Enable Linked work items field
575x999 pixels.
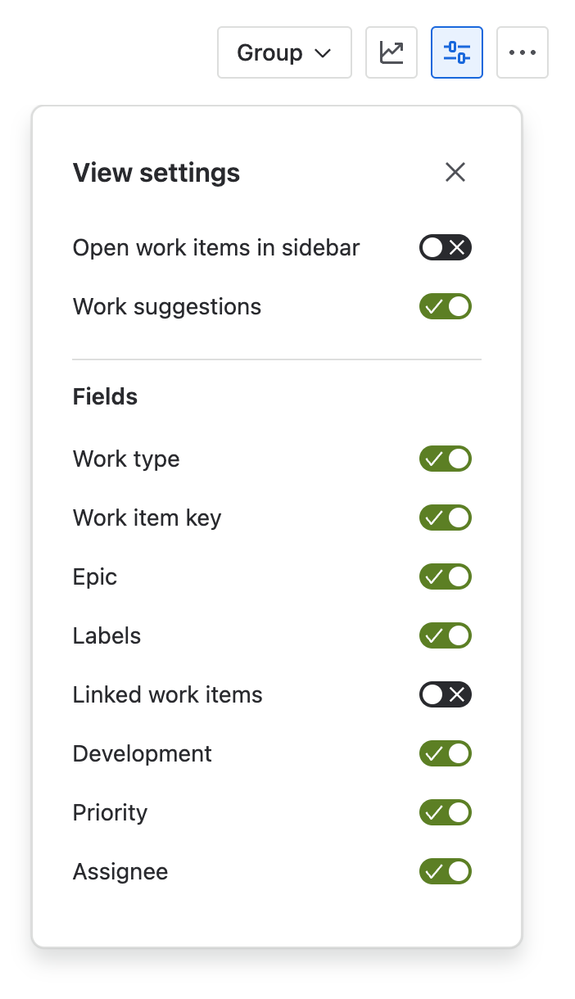click(x=445, y=694)
